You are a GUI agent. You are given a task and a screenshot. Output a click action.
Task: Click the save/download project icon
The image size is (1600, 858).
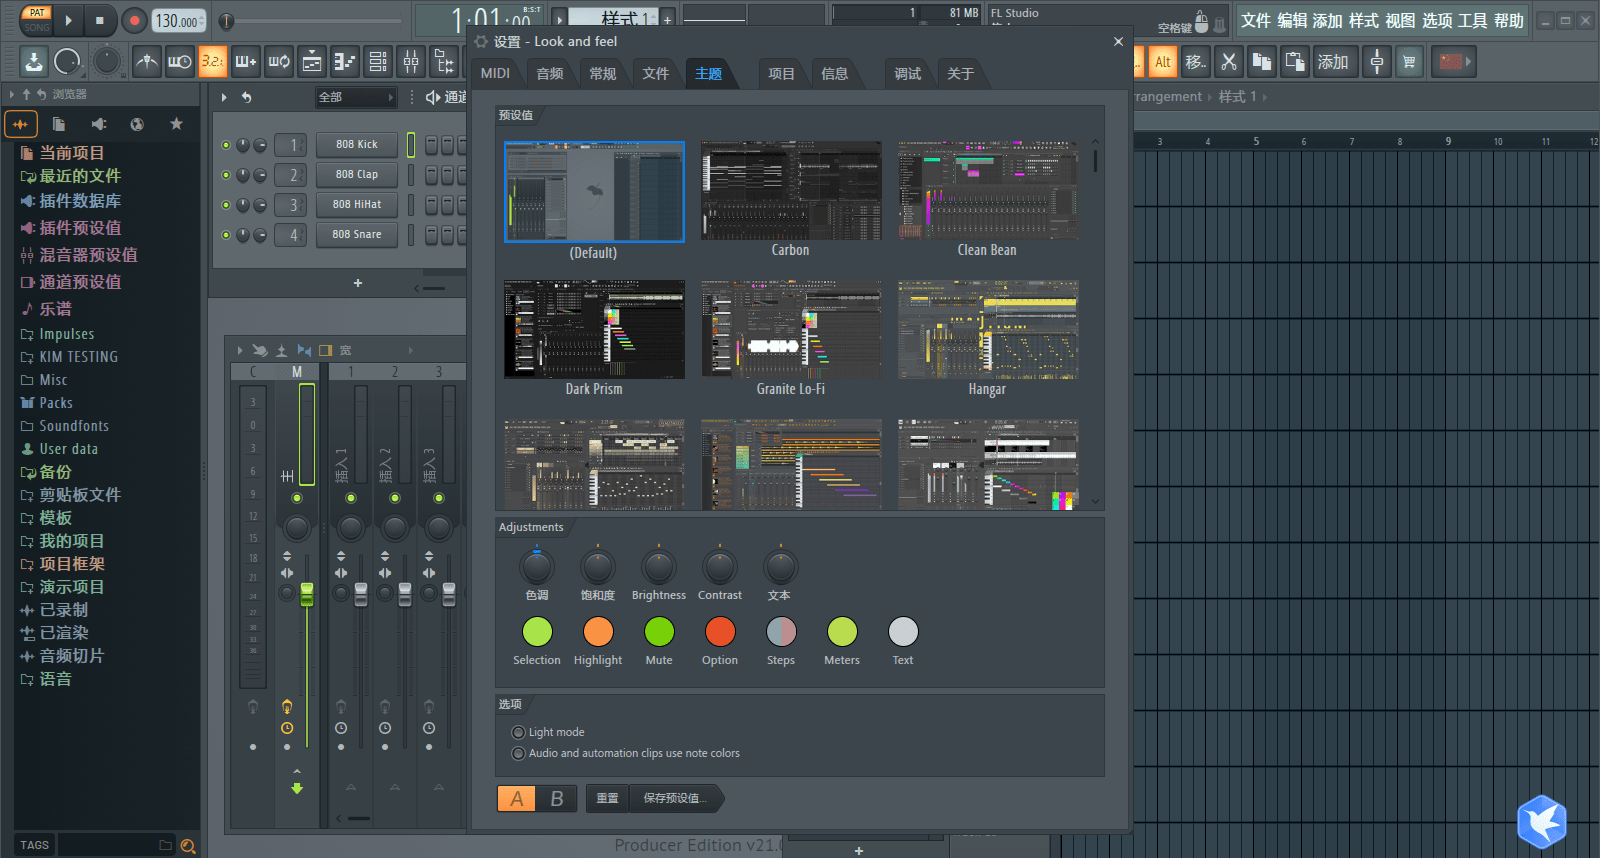[x=34, y=62]
